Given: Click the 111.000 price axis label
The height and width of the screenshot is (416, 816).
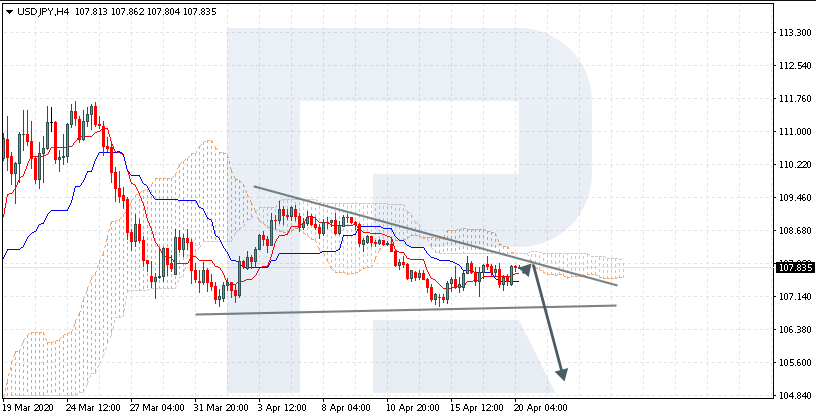Looking at the screenshot, I should (793, 132).
